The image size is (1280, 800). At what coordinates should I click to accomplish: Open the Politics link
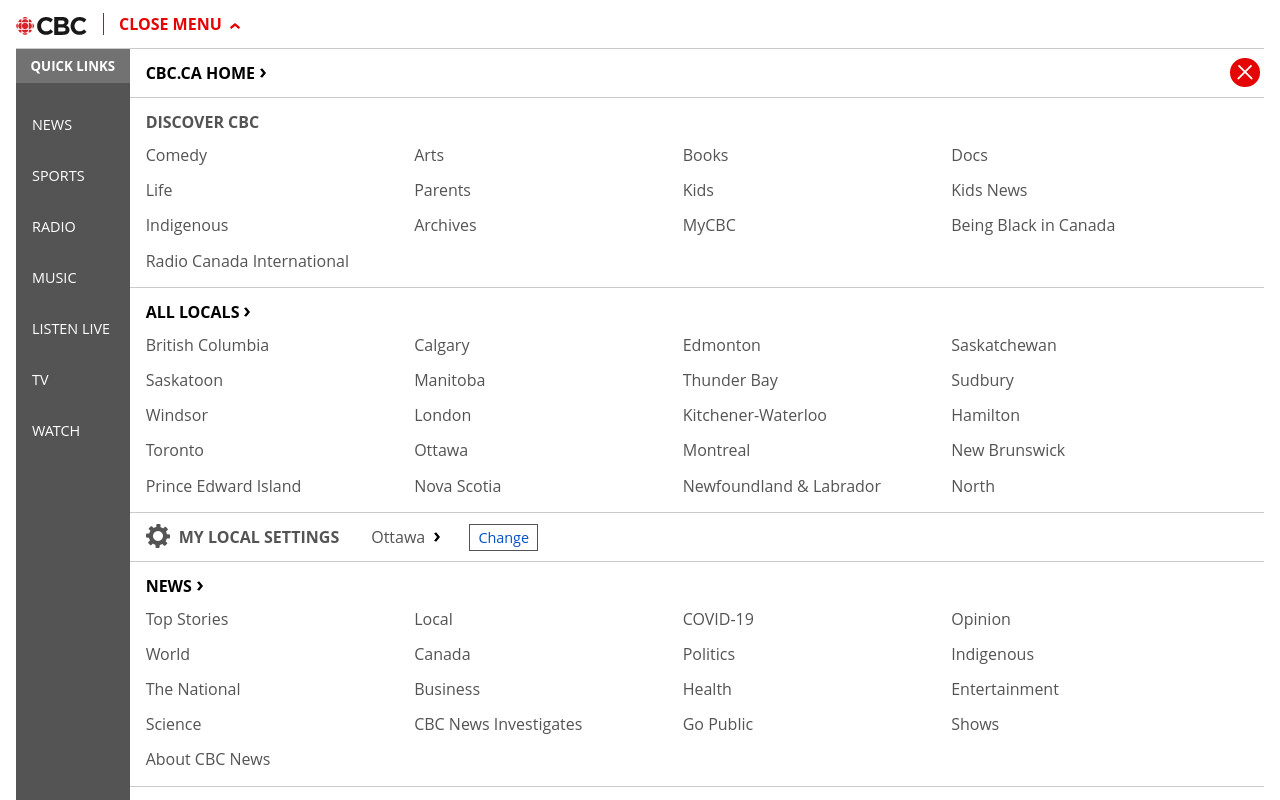(709, 654)
